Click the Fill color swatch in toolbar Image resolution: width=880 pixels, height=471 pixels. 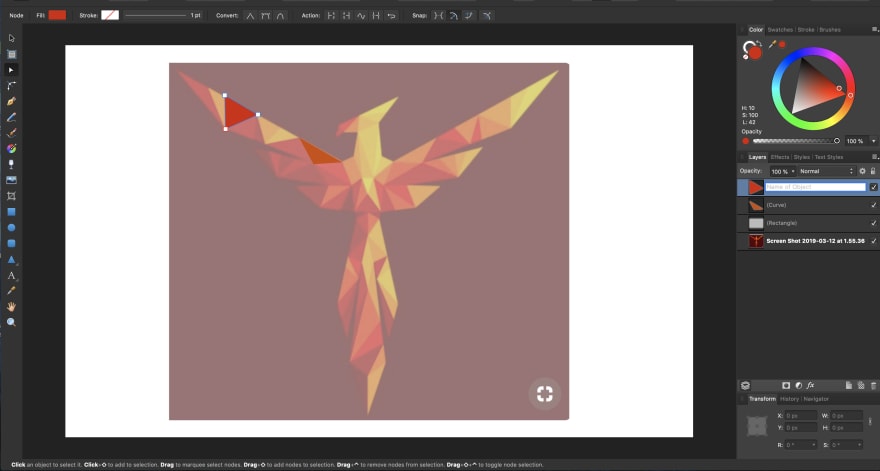tap(57, 15)
